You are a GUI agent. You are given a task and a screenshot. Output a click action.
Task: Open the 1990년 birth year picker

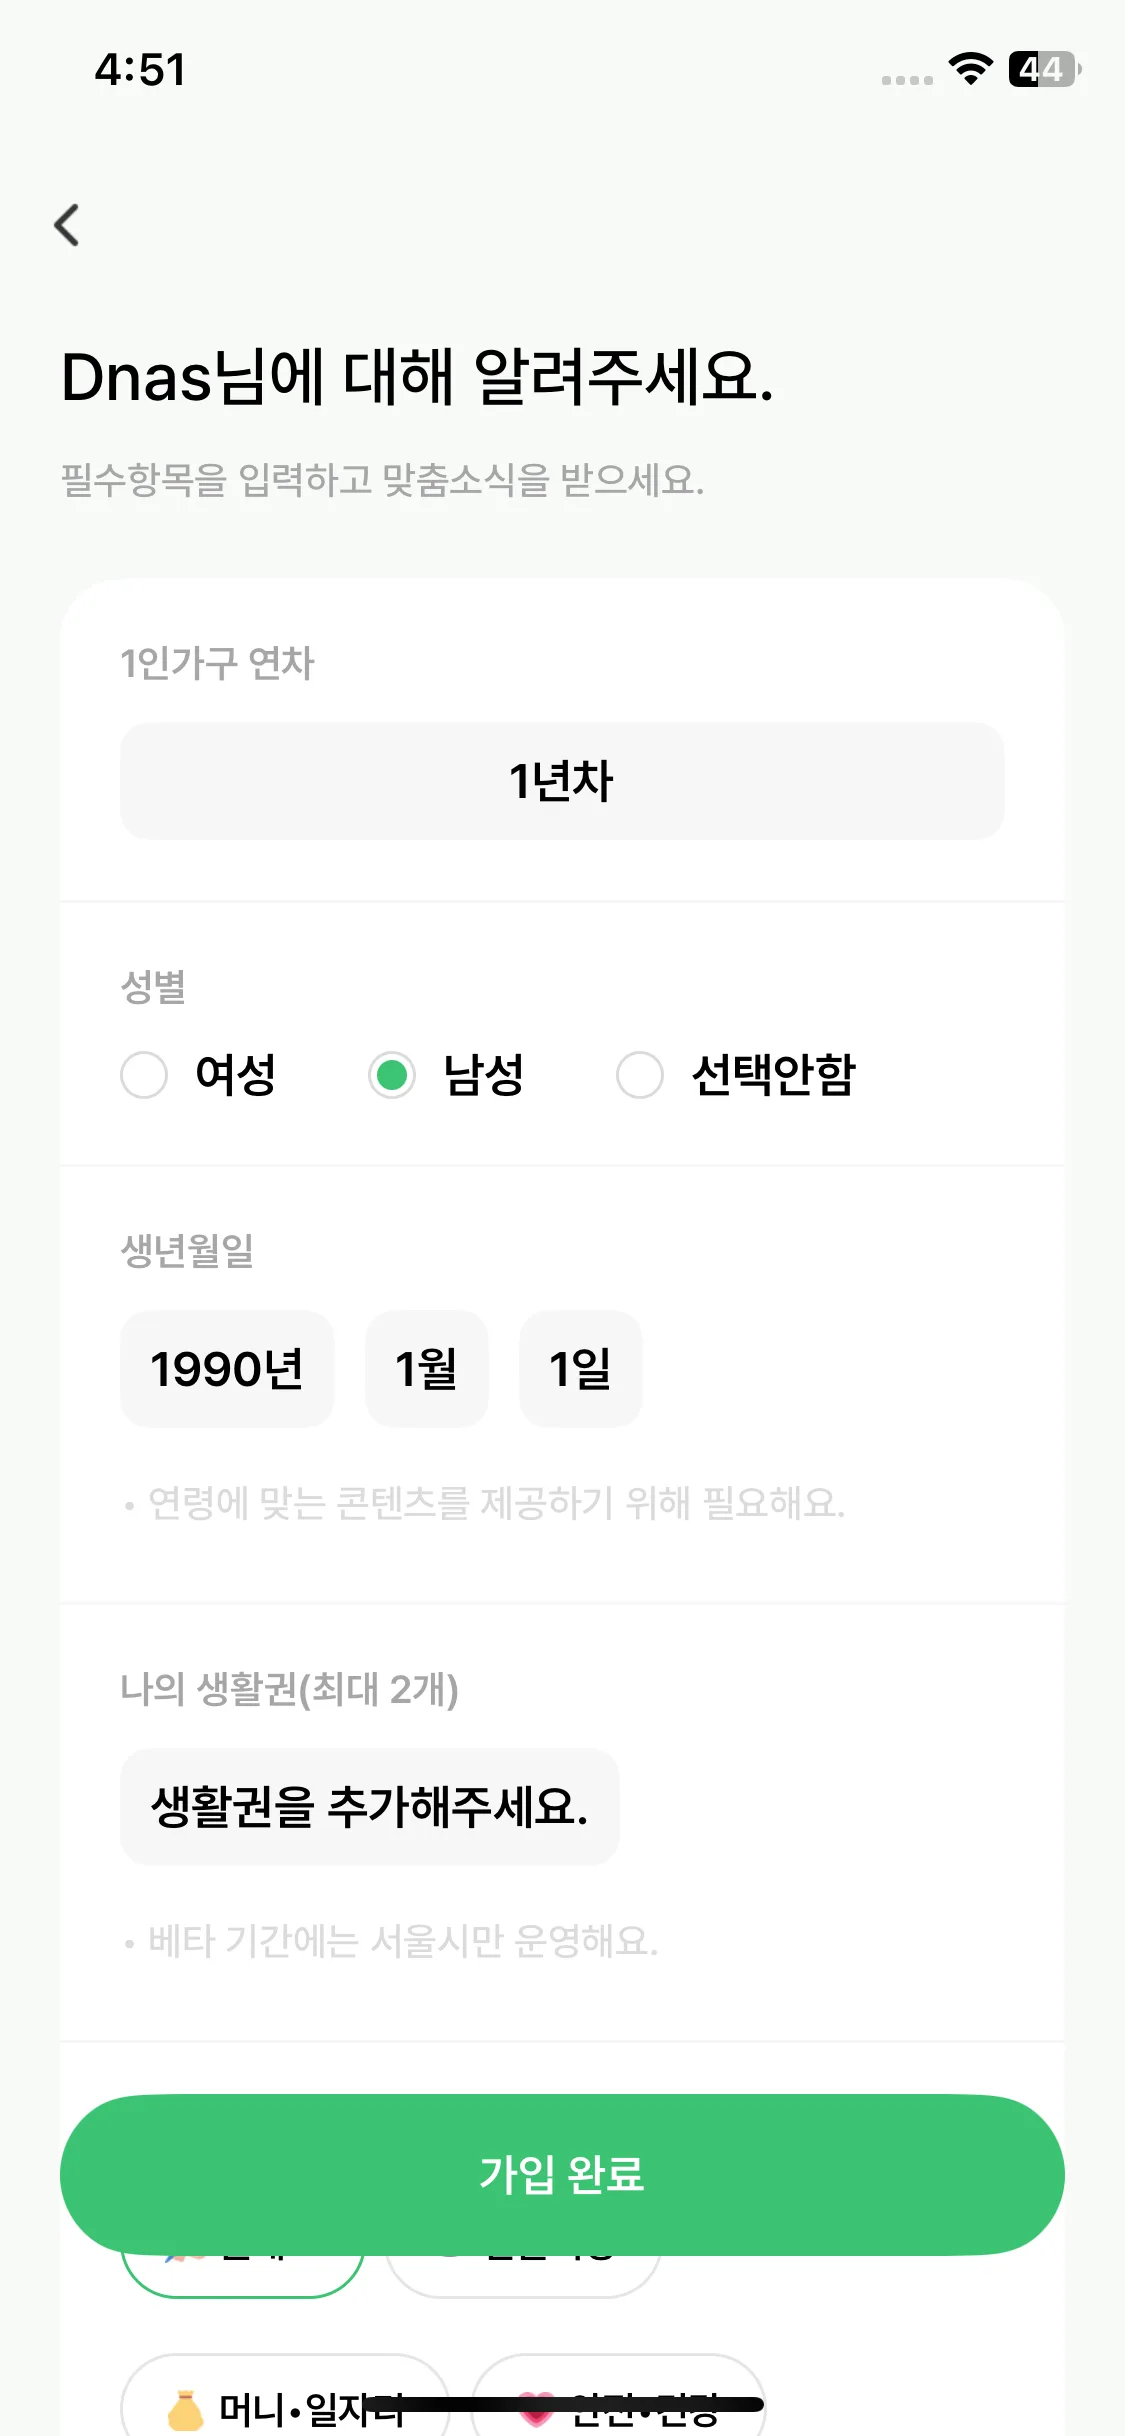pyautogui.click(x=227, y=1369)
